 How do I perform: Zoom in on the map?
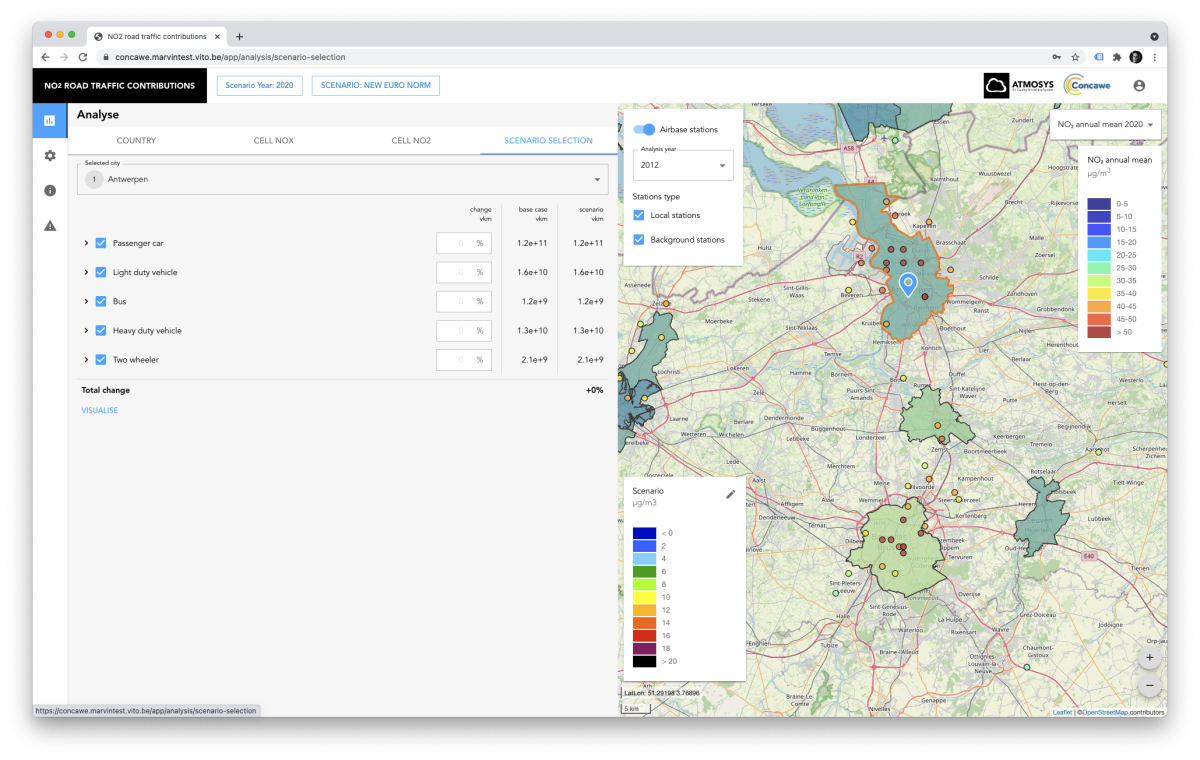tap(1149, 658)
